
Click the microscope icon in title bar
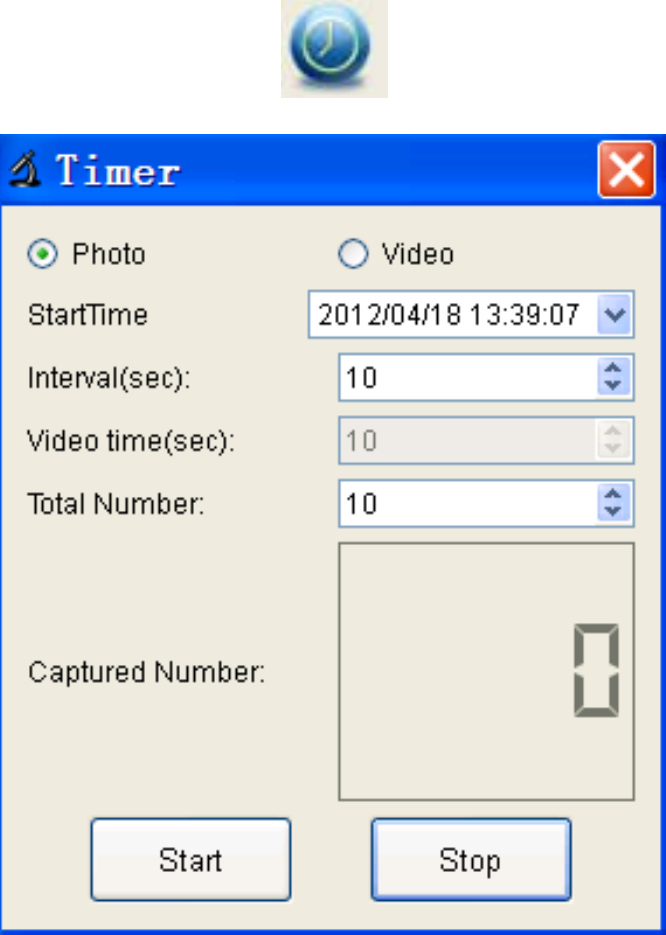coord(25,171)
